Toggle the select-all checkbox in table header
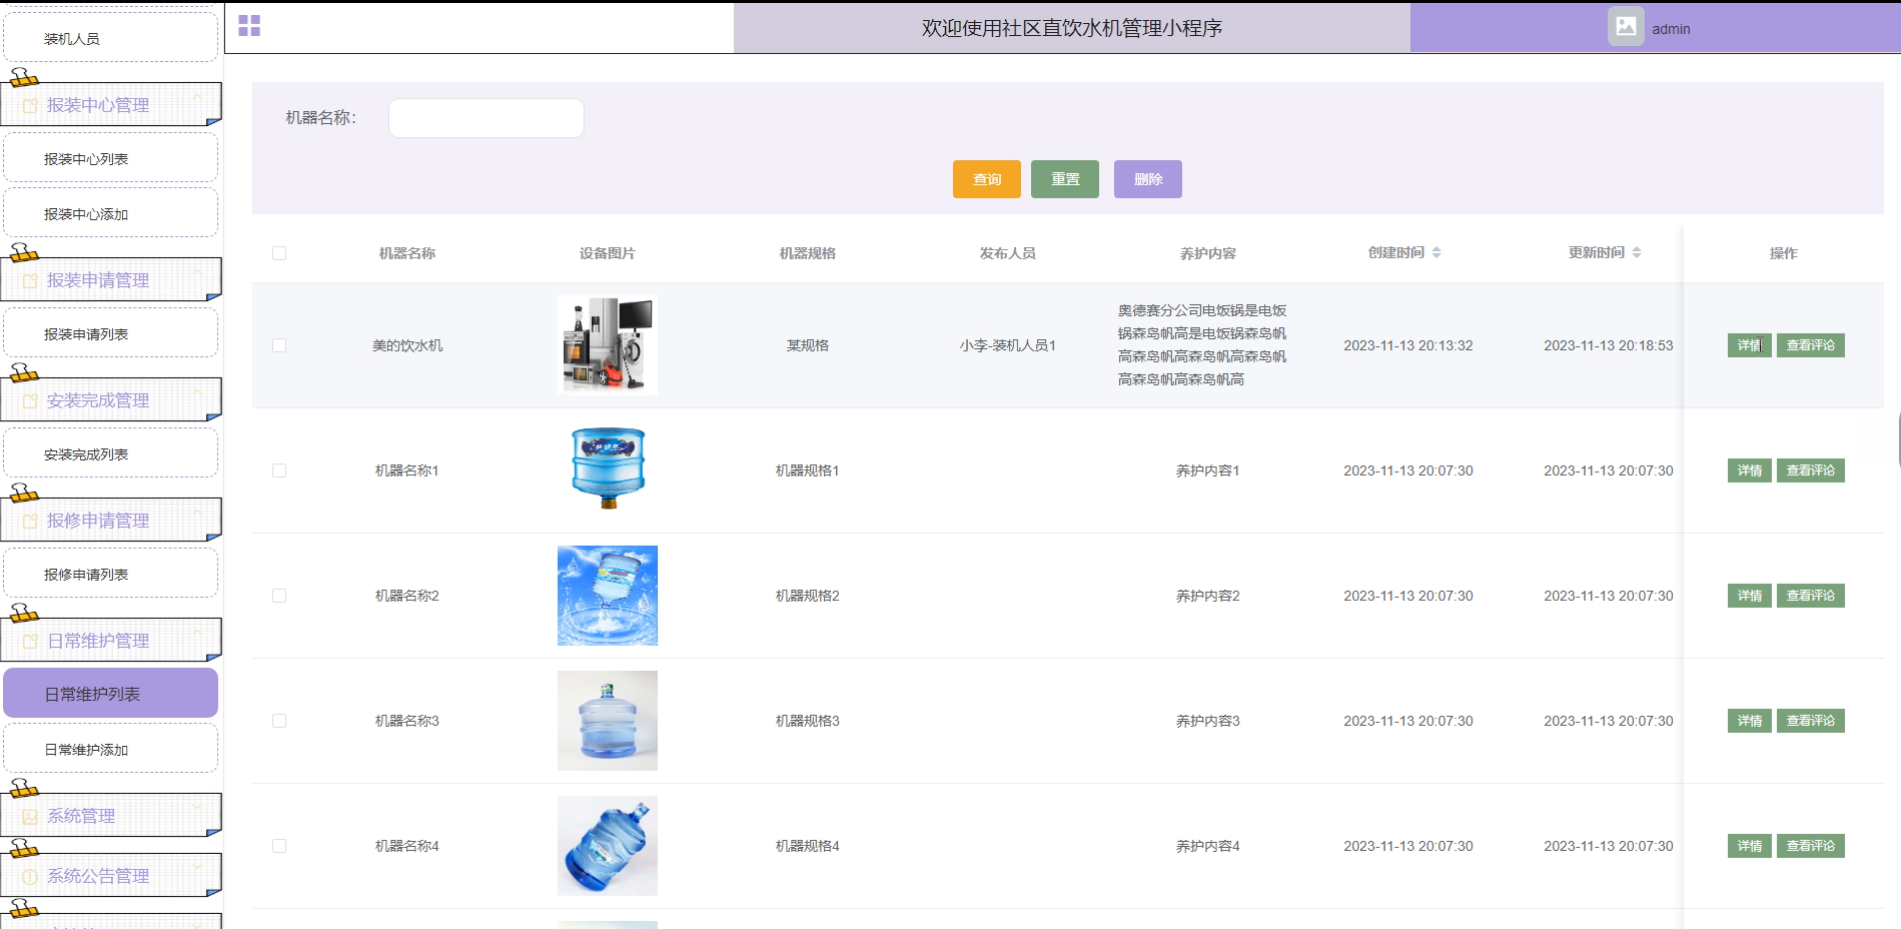The height and width of the screenshot is (929, 1901). (x=279, y=254)
